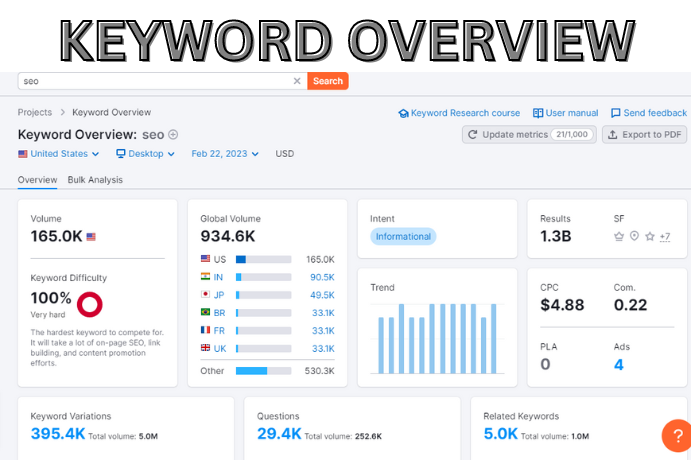Click into the keyword search input field
692x461 pixels.
tap(150, 81)
